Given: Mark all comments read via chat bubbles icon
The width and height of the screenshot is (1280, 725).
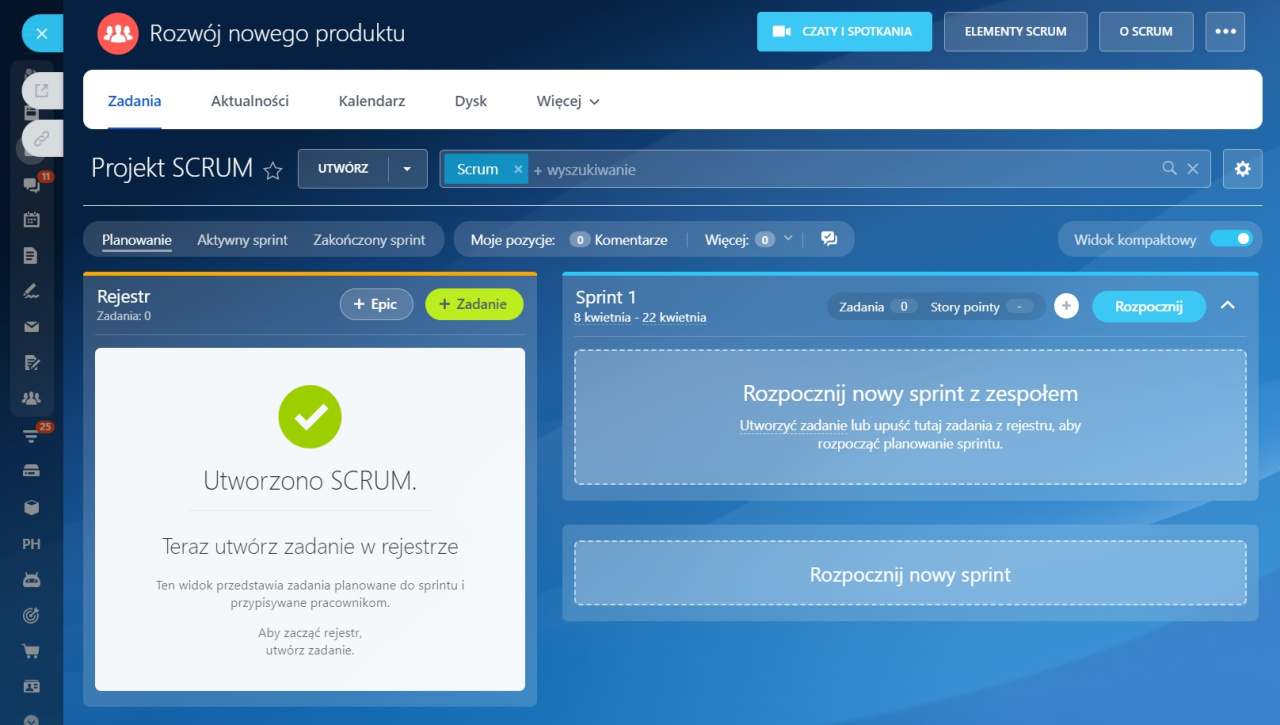Looking at the screenshot, I should pos(828,239).
